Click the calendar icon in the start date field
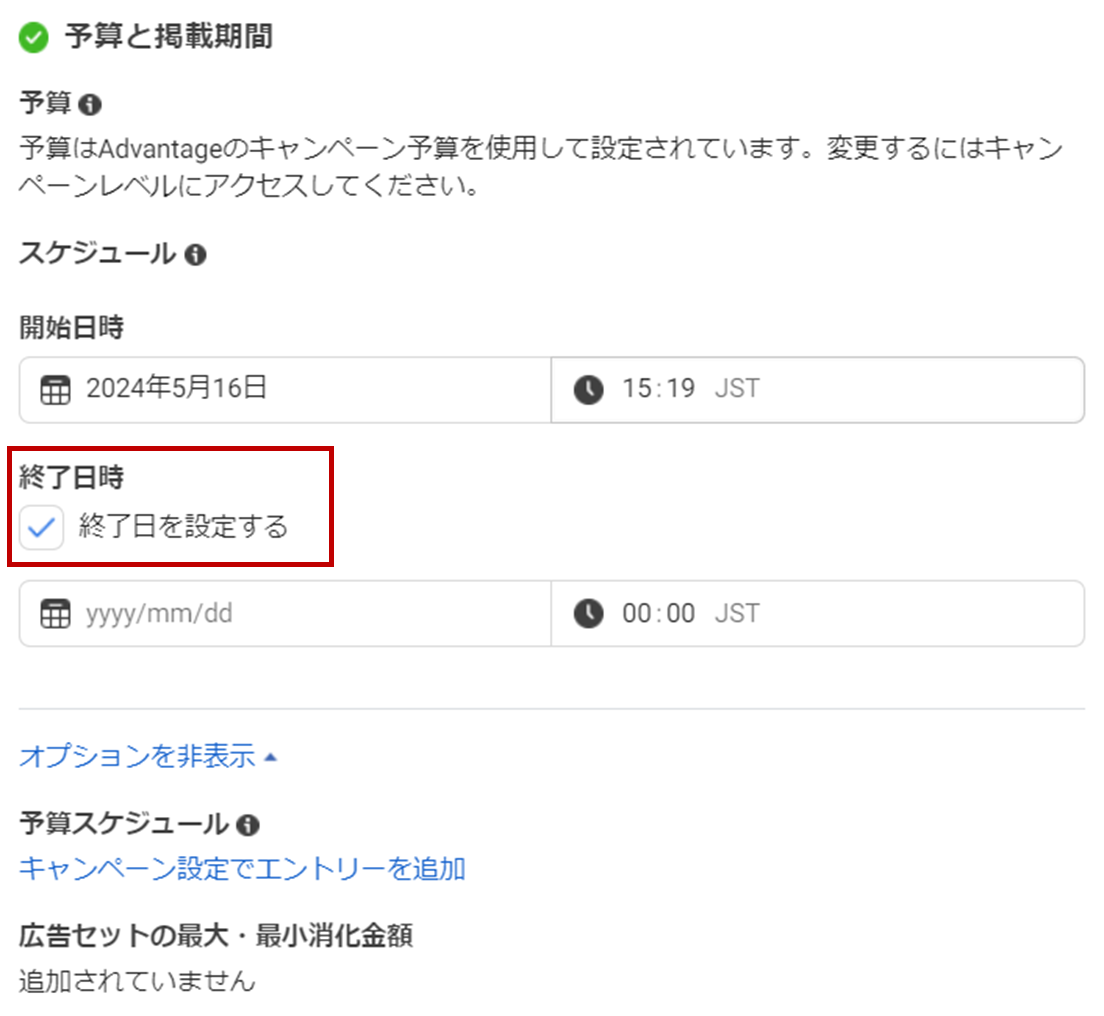The image size is (1104, 1016). (55, 389)
